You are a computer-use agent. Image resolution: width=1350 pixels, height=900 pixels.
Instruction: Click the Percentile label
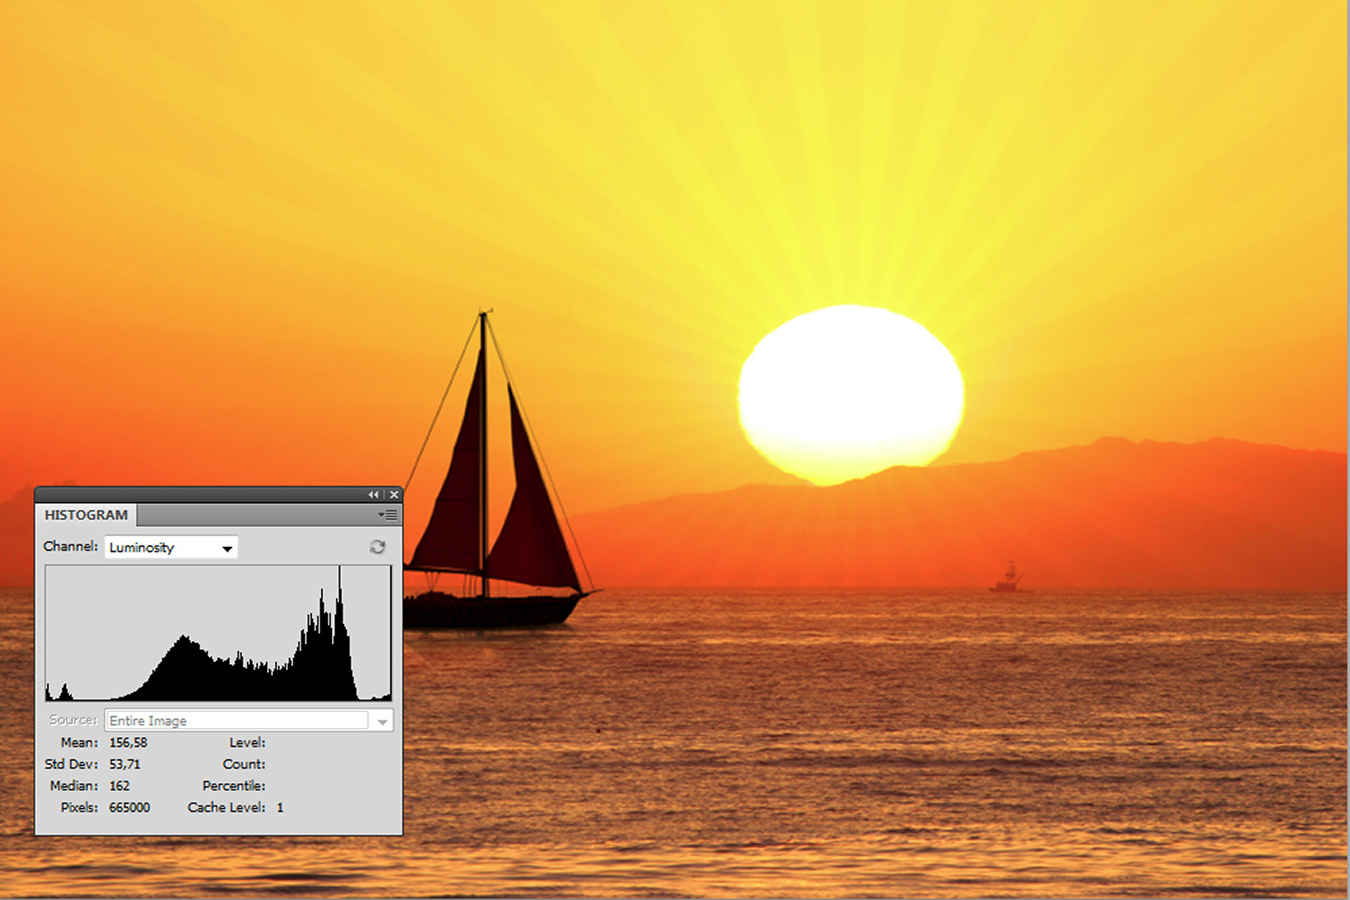pyautogui.click(x=234, y=786)
